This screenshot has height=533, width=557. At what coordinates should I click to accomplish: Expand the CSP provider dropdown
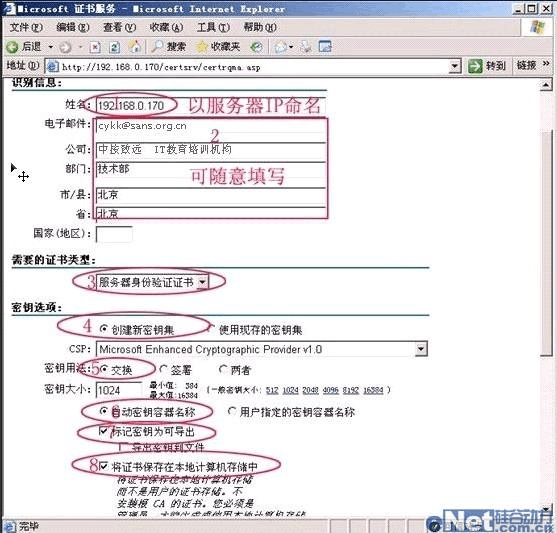[421, 349]
